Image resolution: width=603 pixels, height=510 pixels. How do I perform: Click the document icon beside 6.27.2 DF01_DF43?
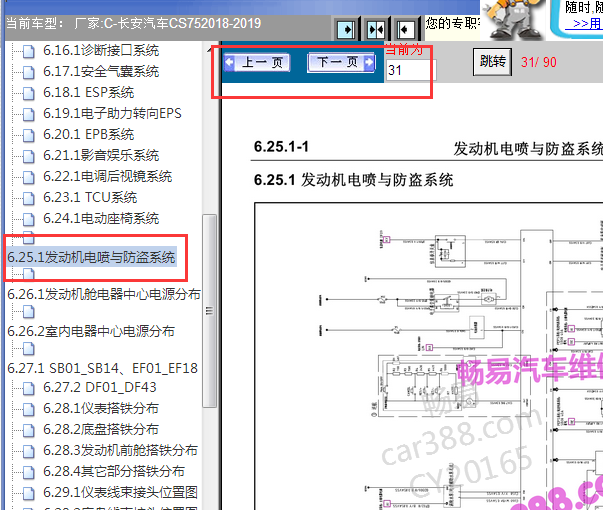click(28, 388)
